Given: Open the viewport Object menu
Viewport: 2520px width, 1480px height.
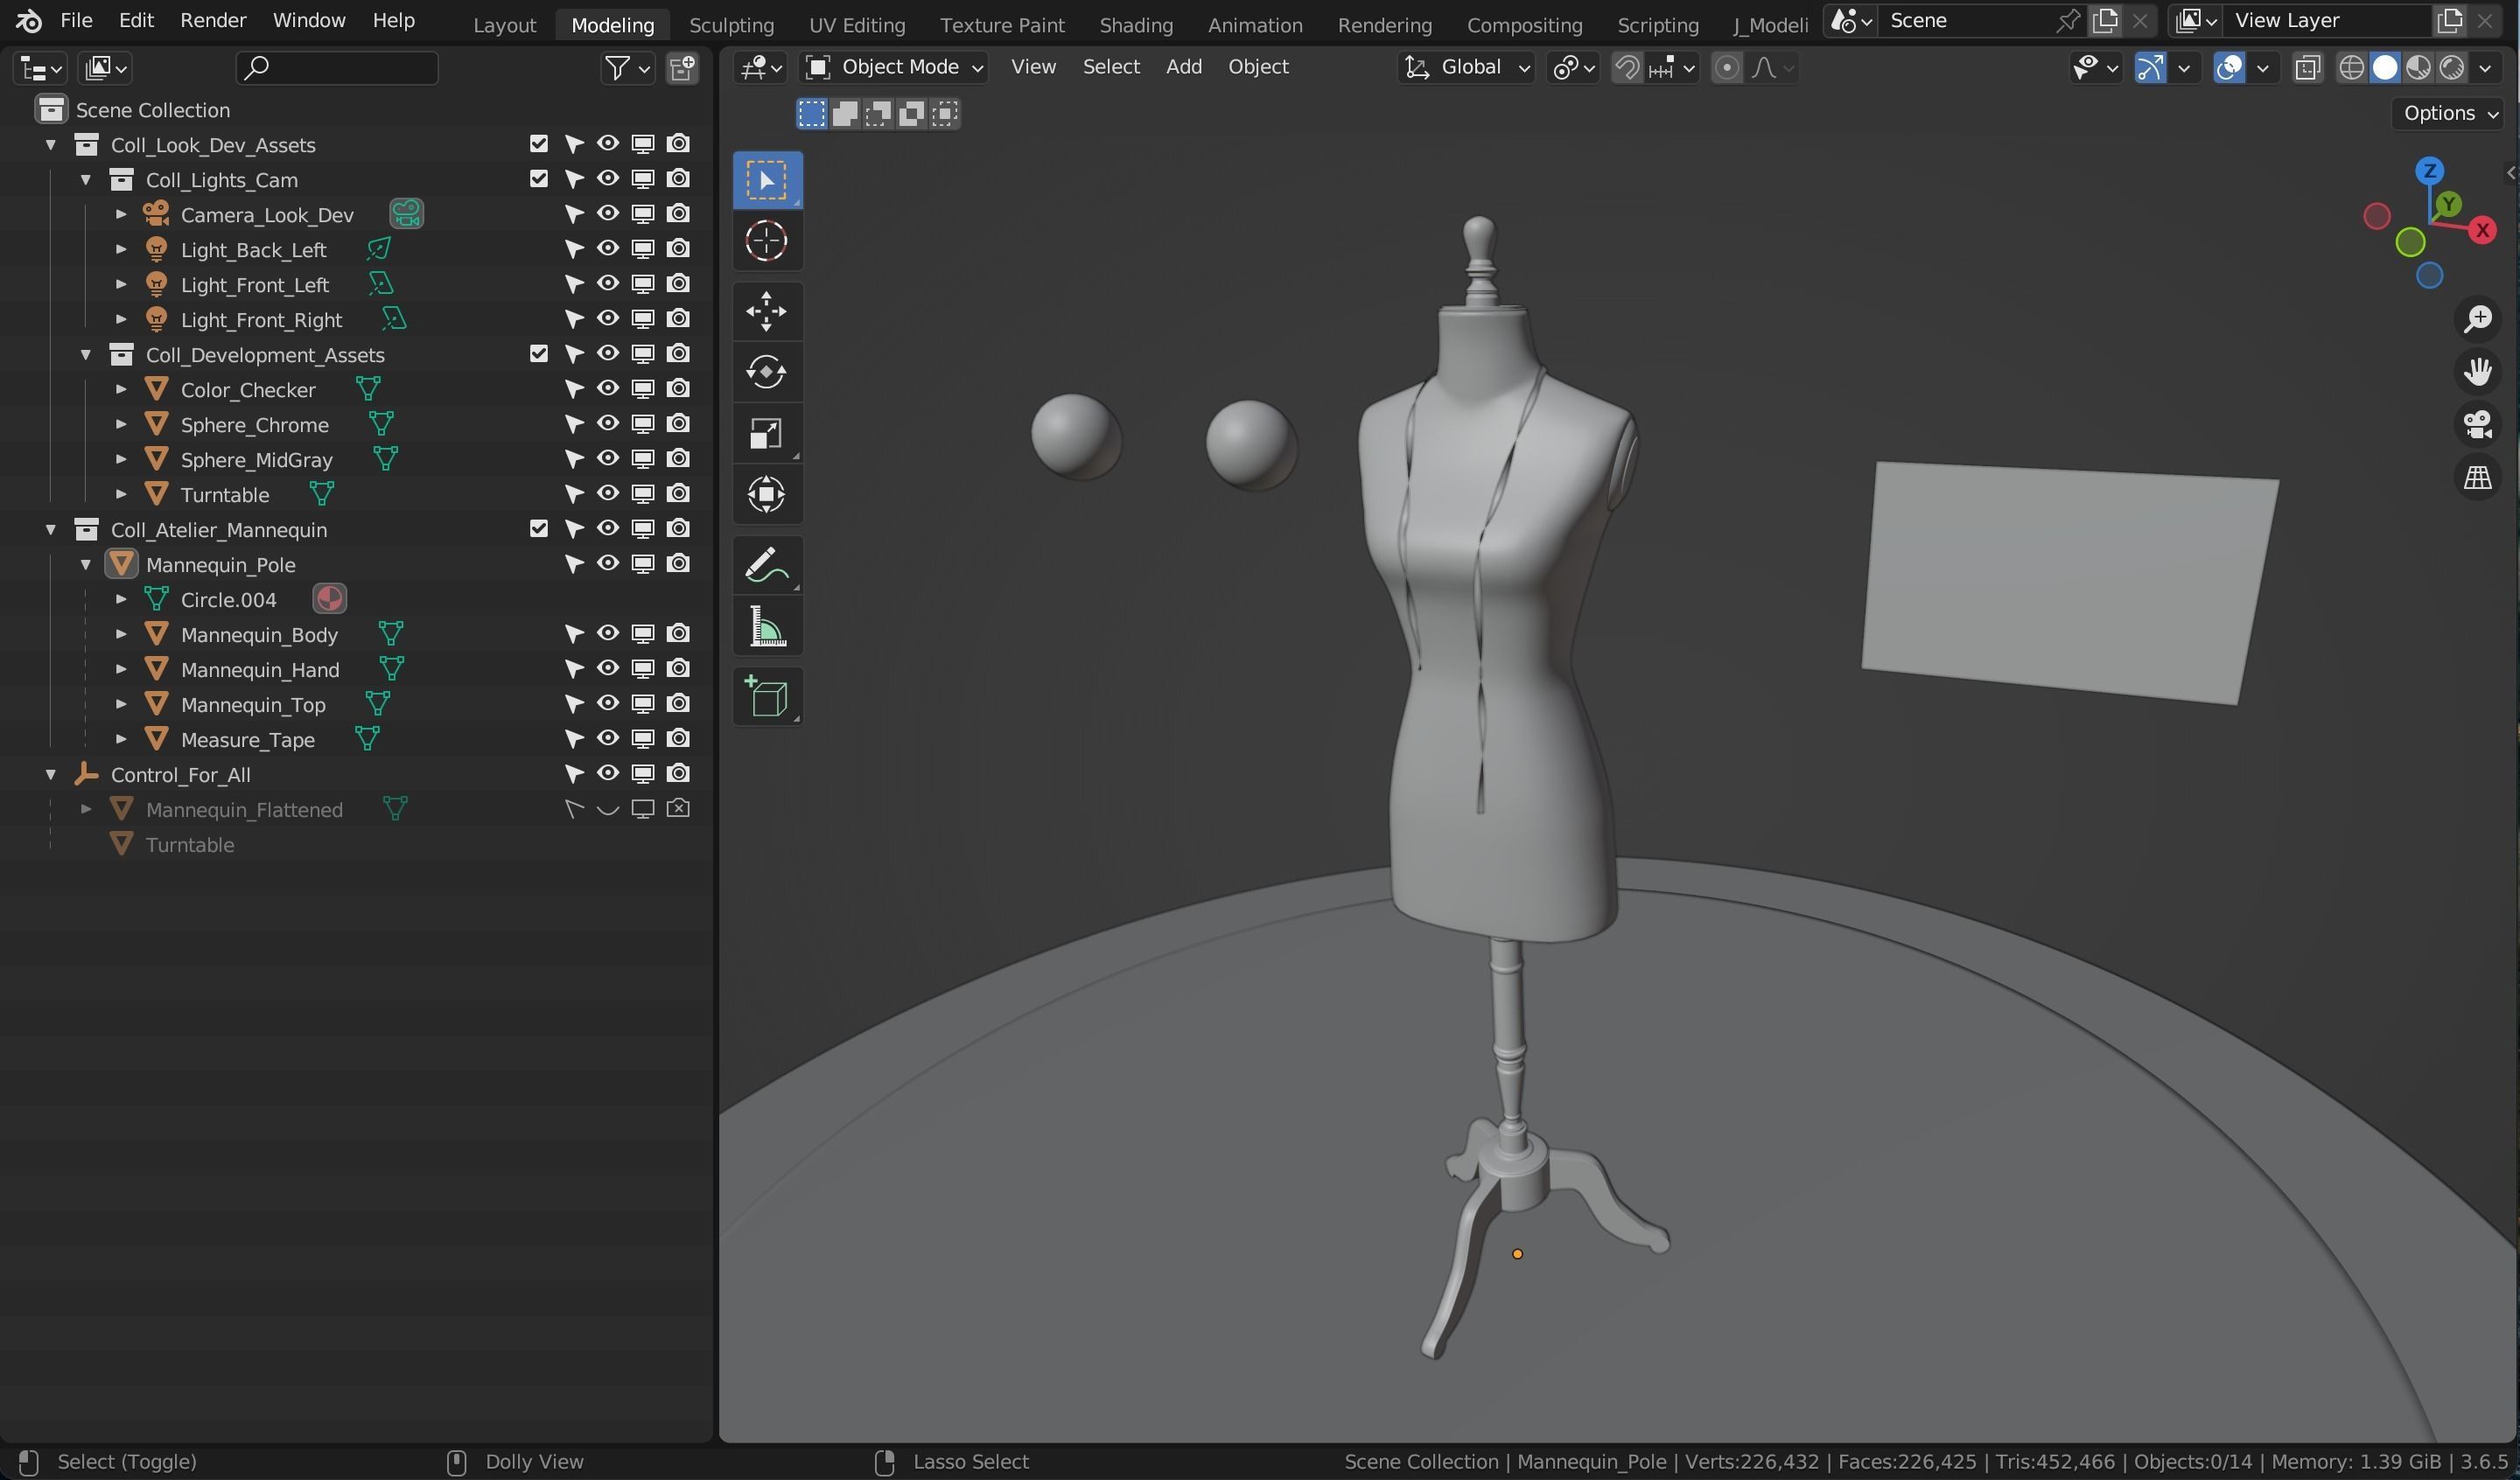Looking at the screenshot, I should click(x=1258, y=67).
